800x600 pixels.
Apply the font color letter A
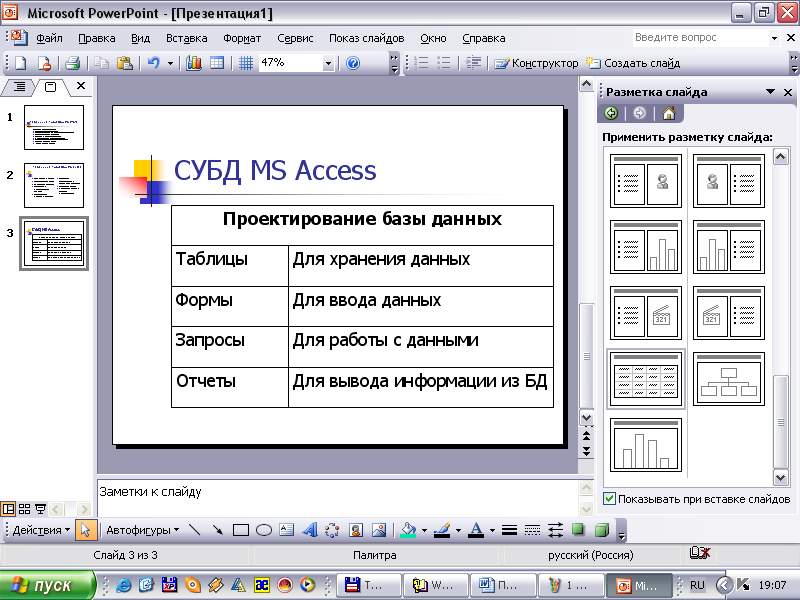point(476,530)
